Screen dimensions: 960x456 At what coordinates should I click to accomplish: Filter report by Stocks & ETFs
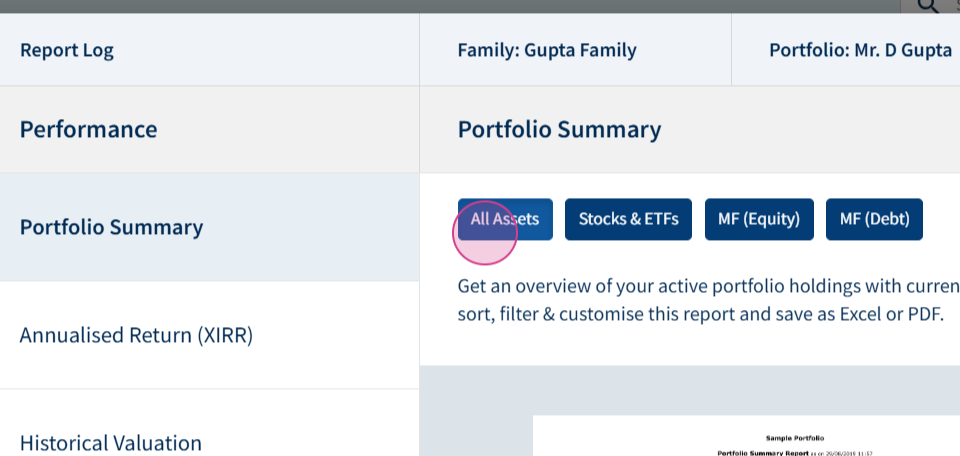point(628,219)
